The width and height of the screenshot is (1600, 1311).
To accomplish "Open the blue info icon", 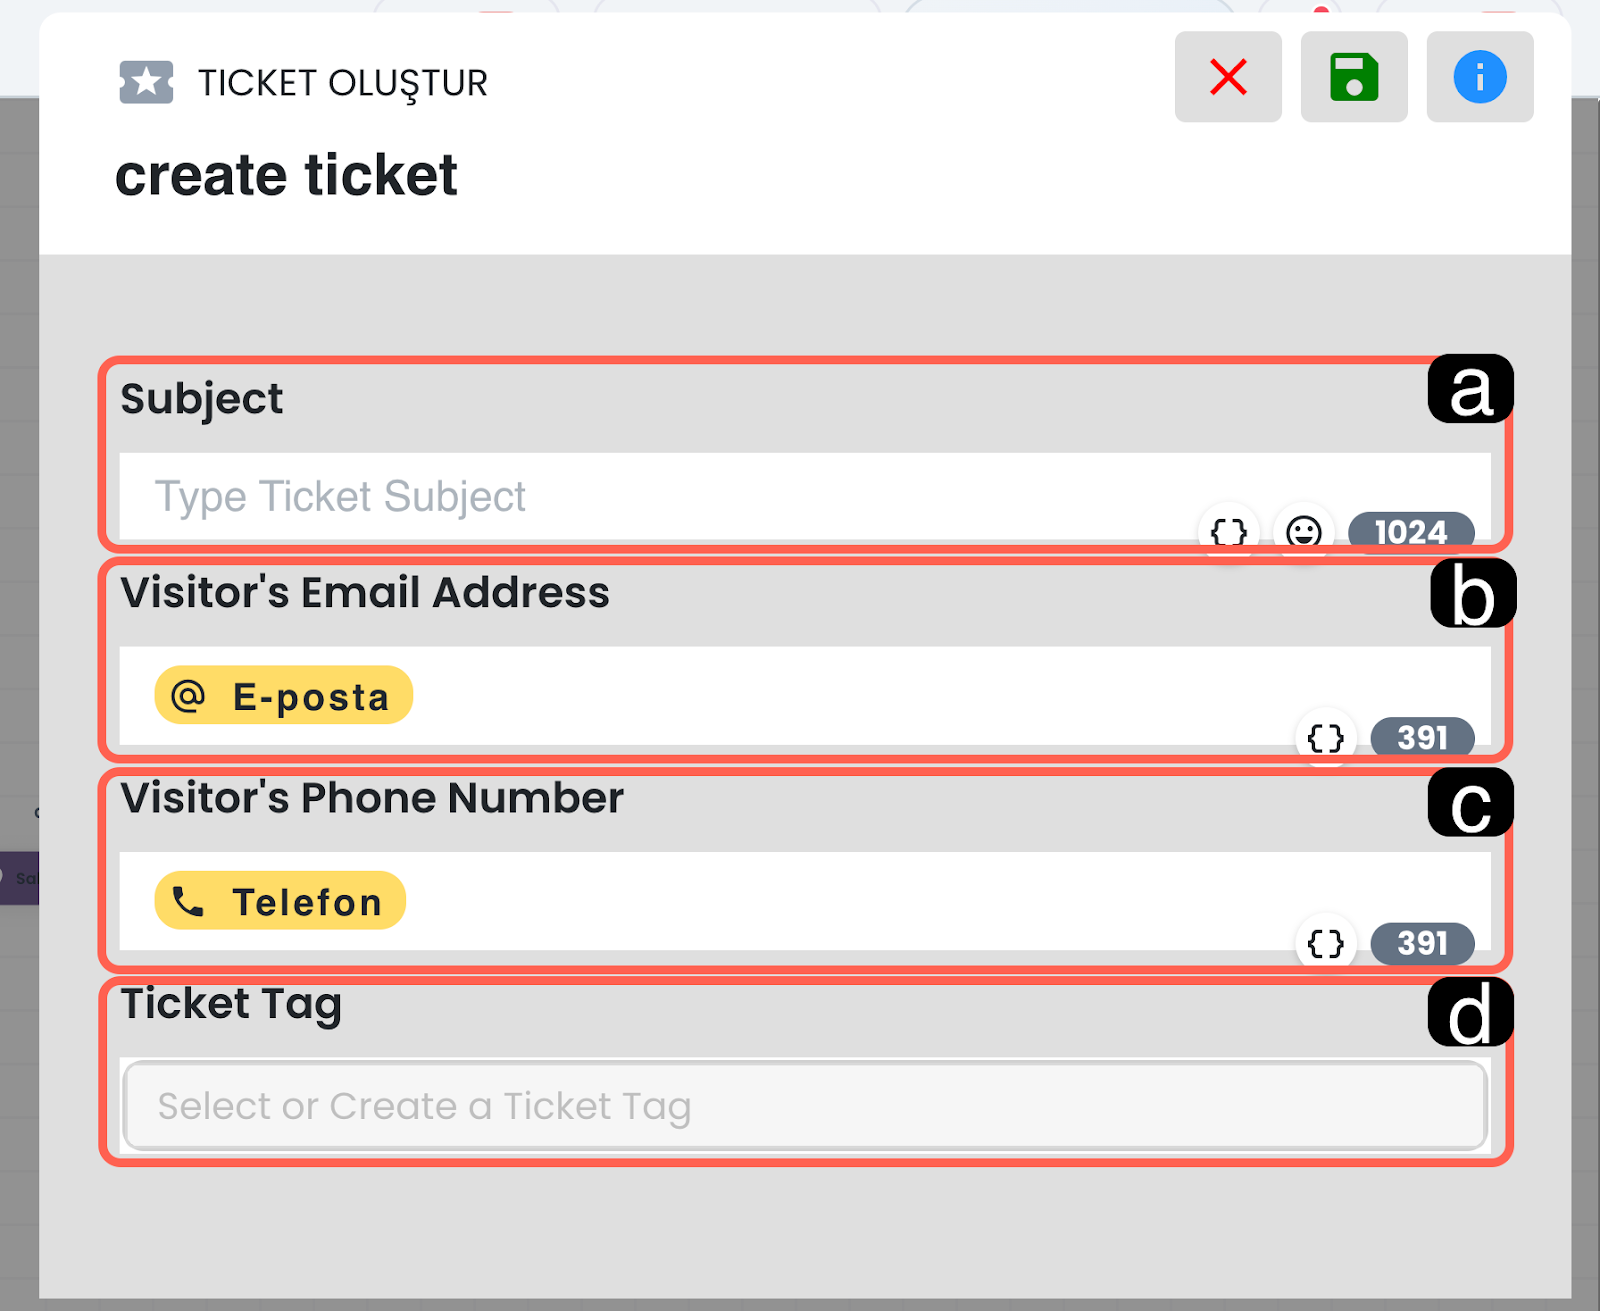I will click(x=1480, y=77).
